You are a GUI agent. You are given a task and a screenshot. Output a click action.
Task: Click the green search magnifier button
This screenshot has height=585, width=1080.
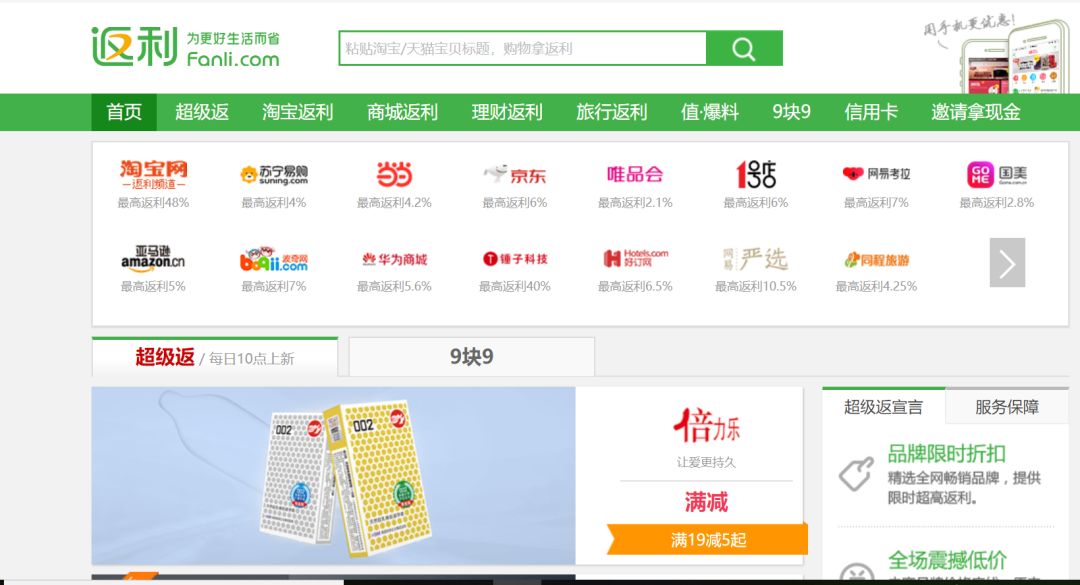tap(744, 48)
